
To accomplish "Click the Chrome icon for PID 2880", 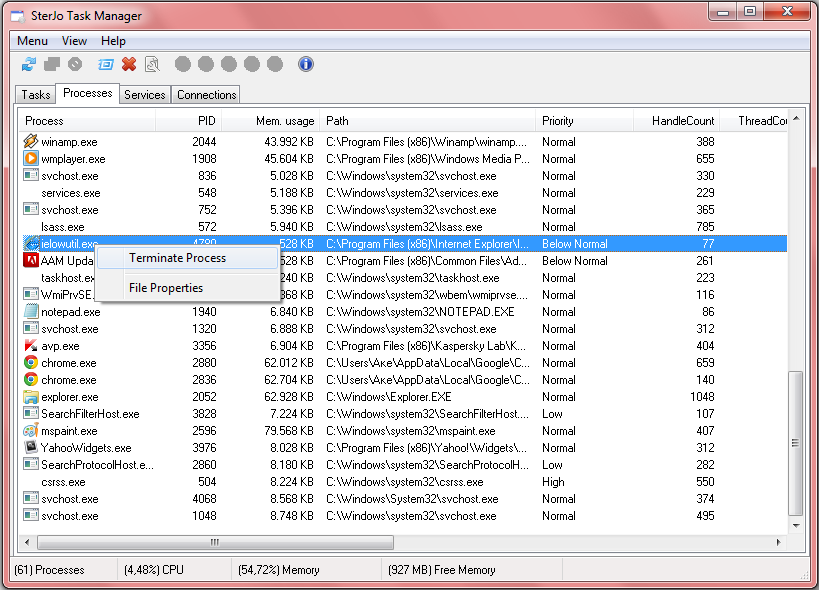I will click(31, 362).
